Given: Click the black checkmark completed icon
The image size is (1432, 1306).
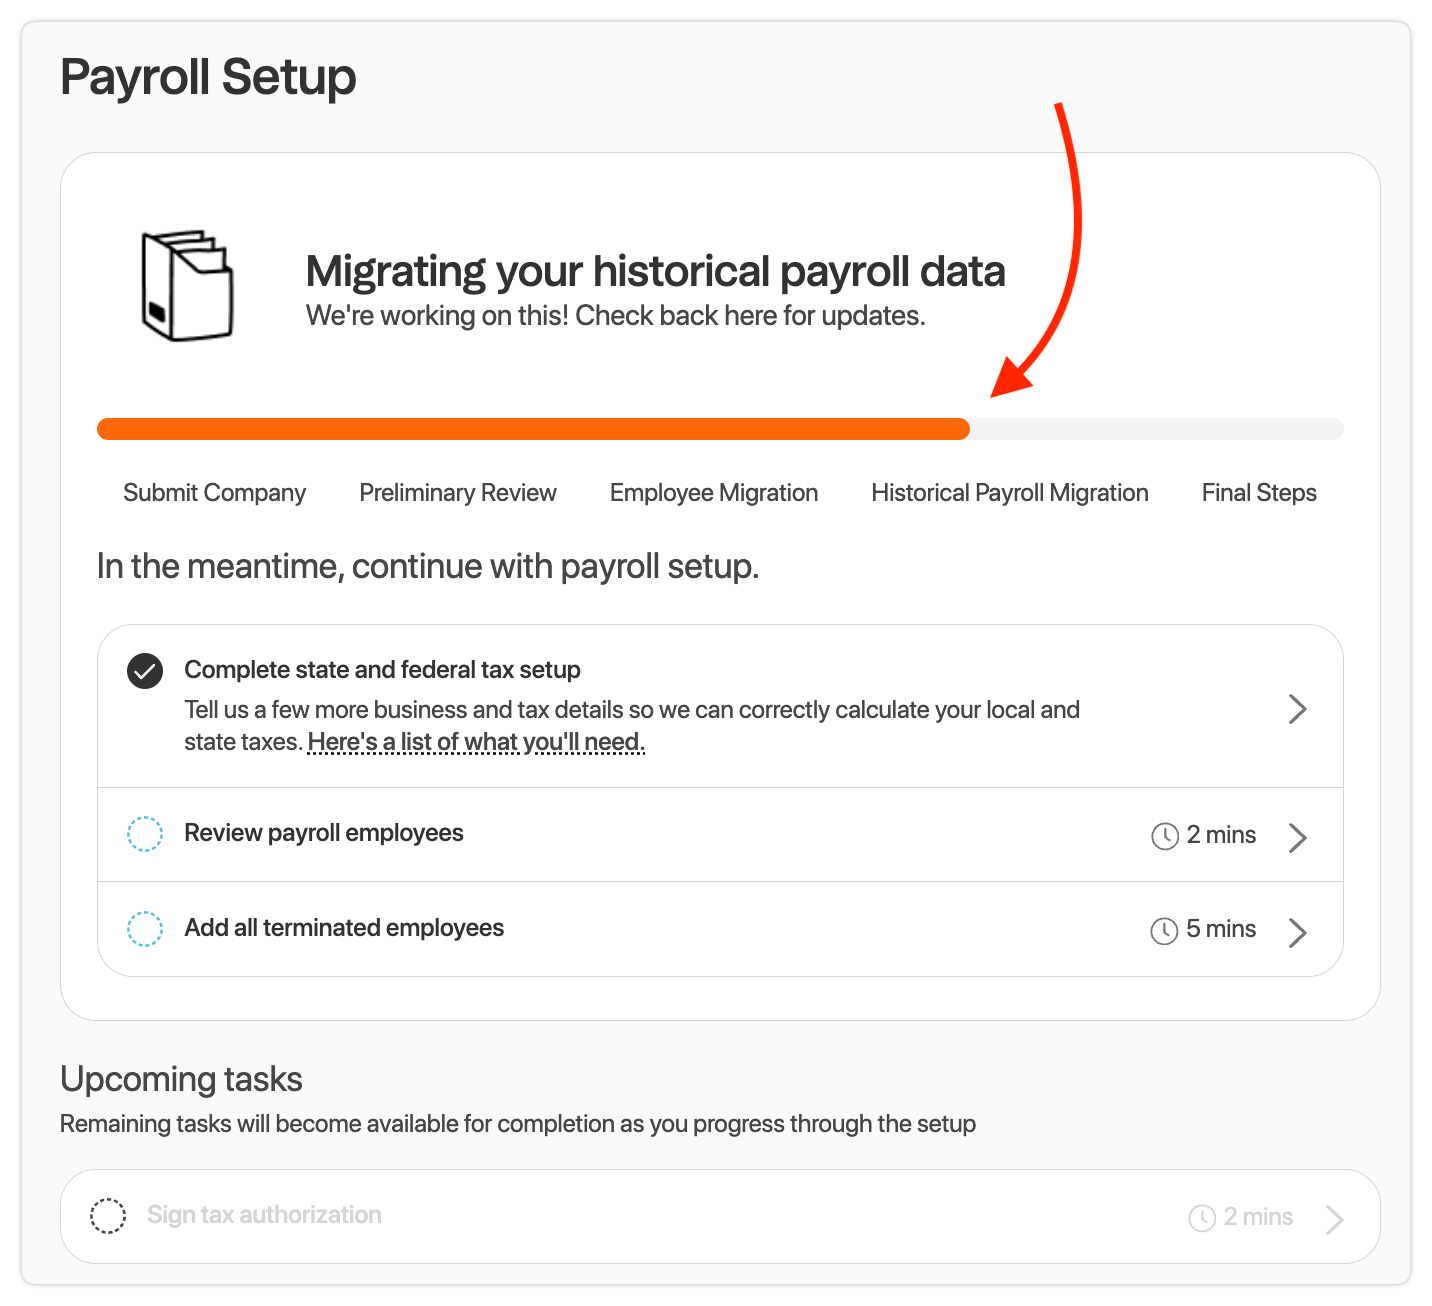Looking at the screenshot, I should pyautogui.click(x=145, y=671).
